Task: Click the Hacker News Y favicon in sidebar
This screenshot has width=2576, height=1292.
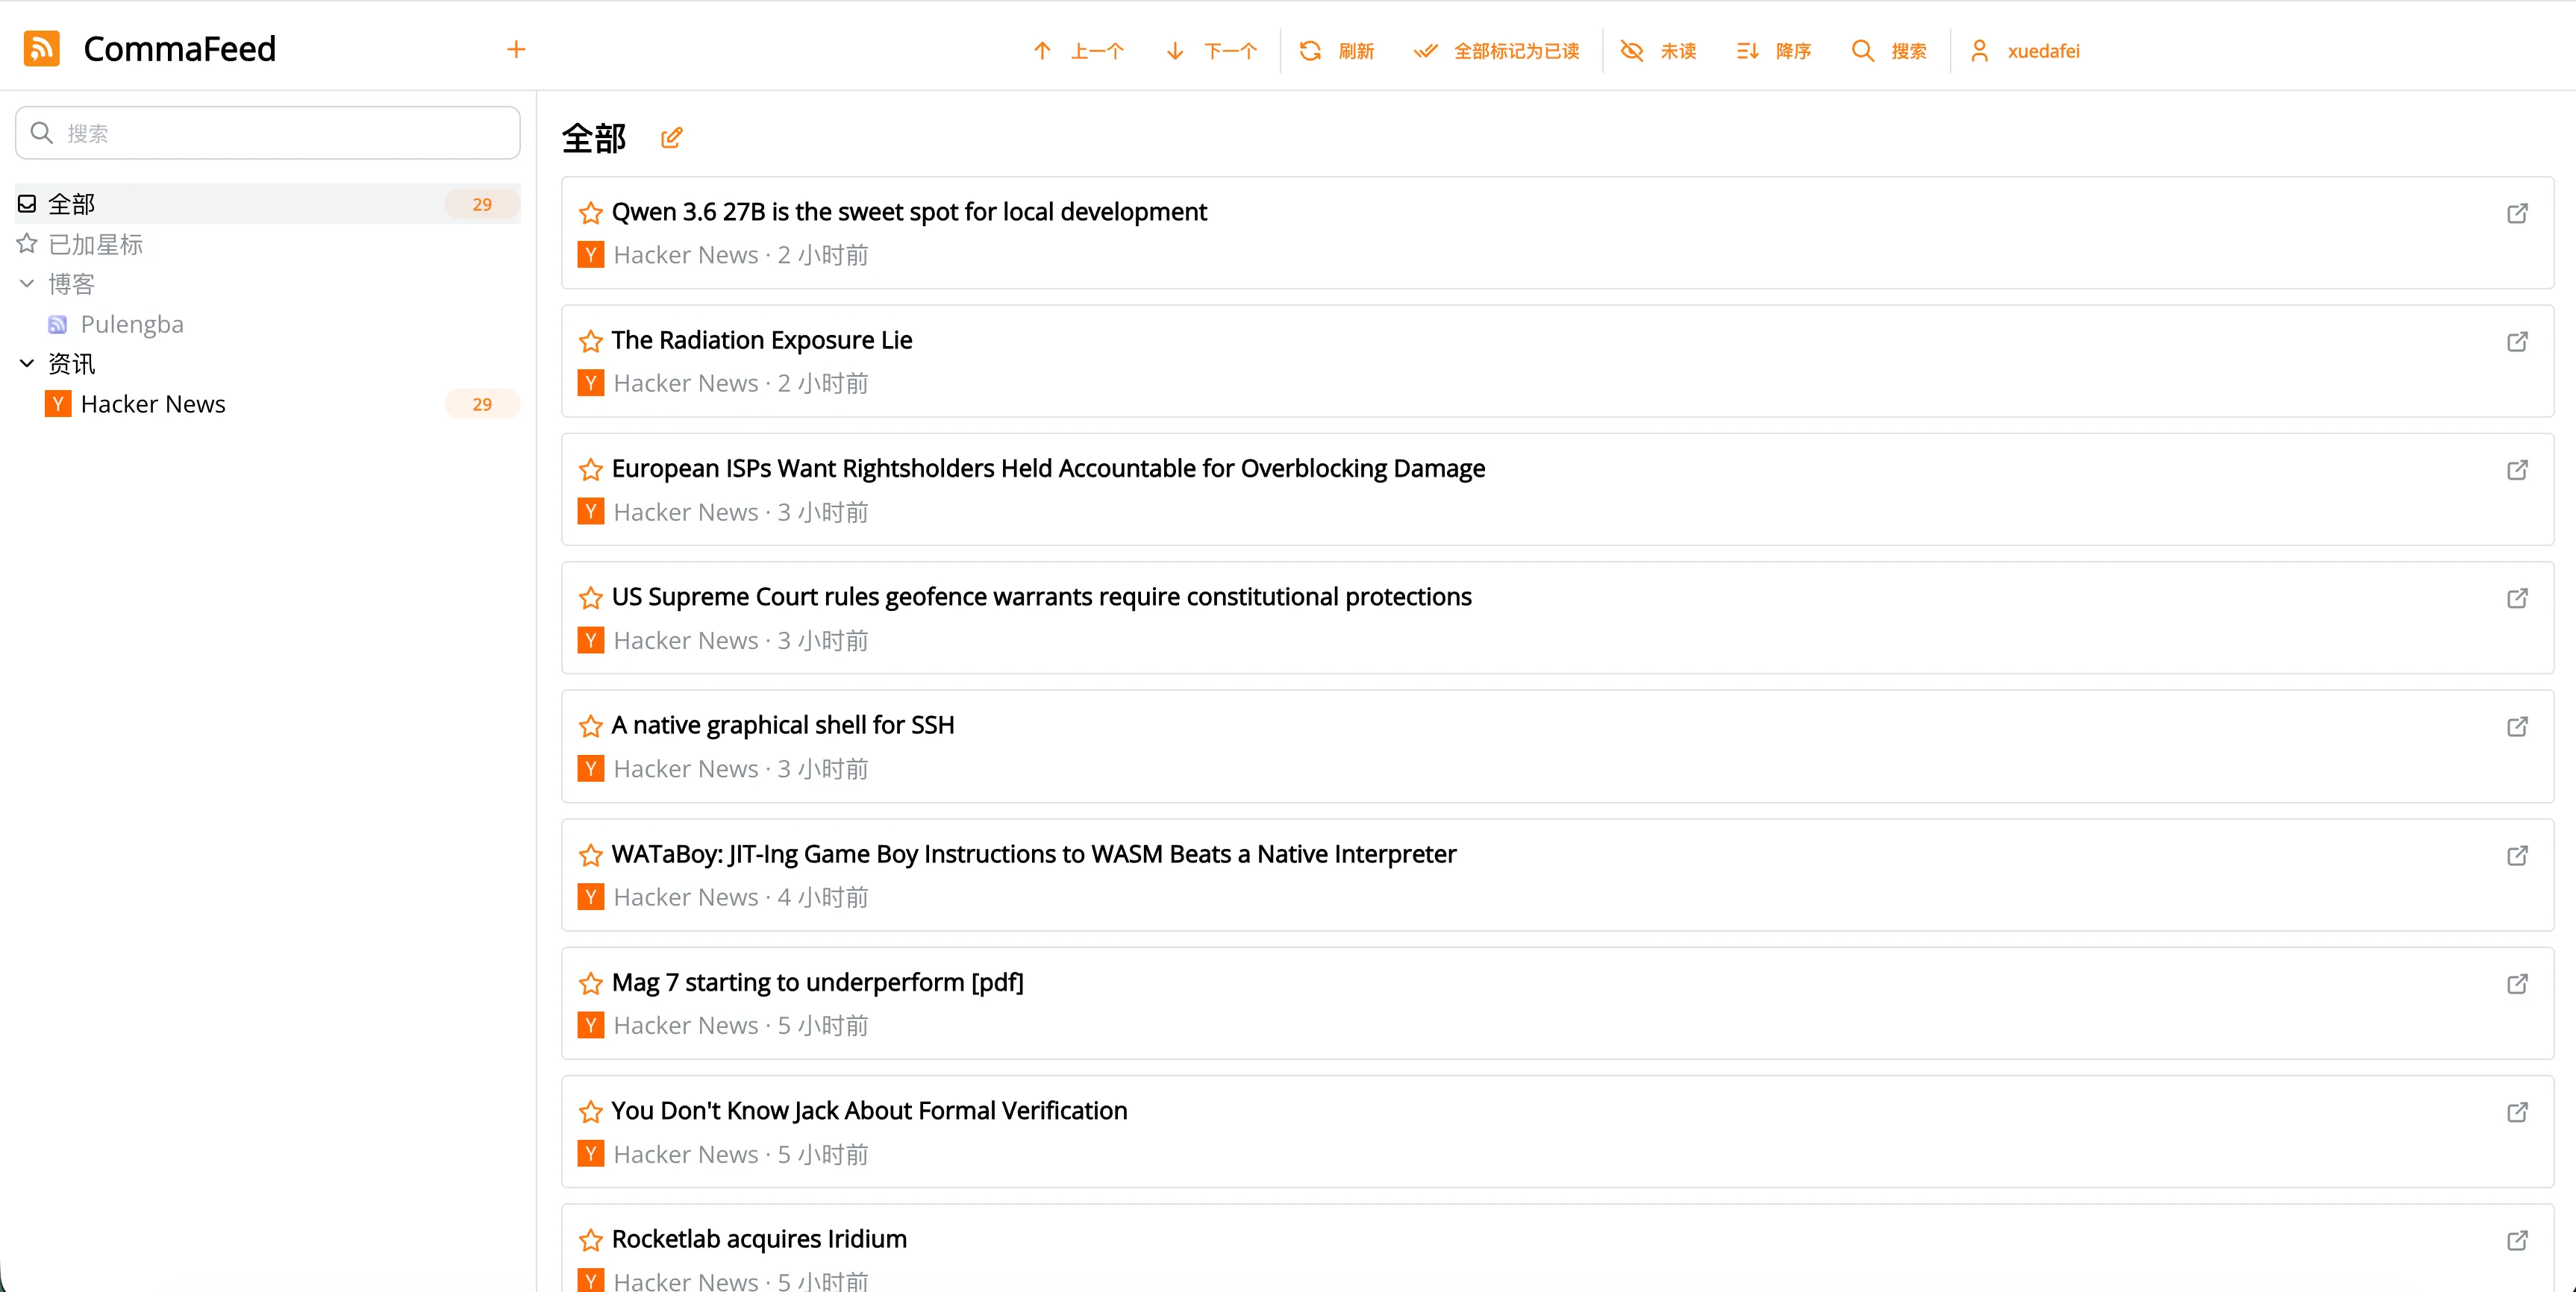Action: (58, 404)
